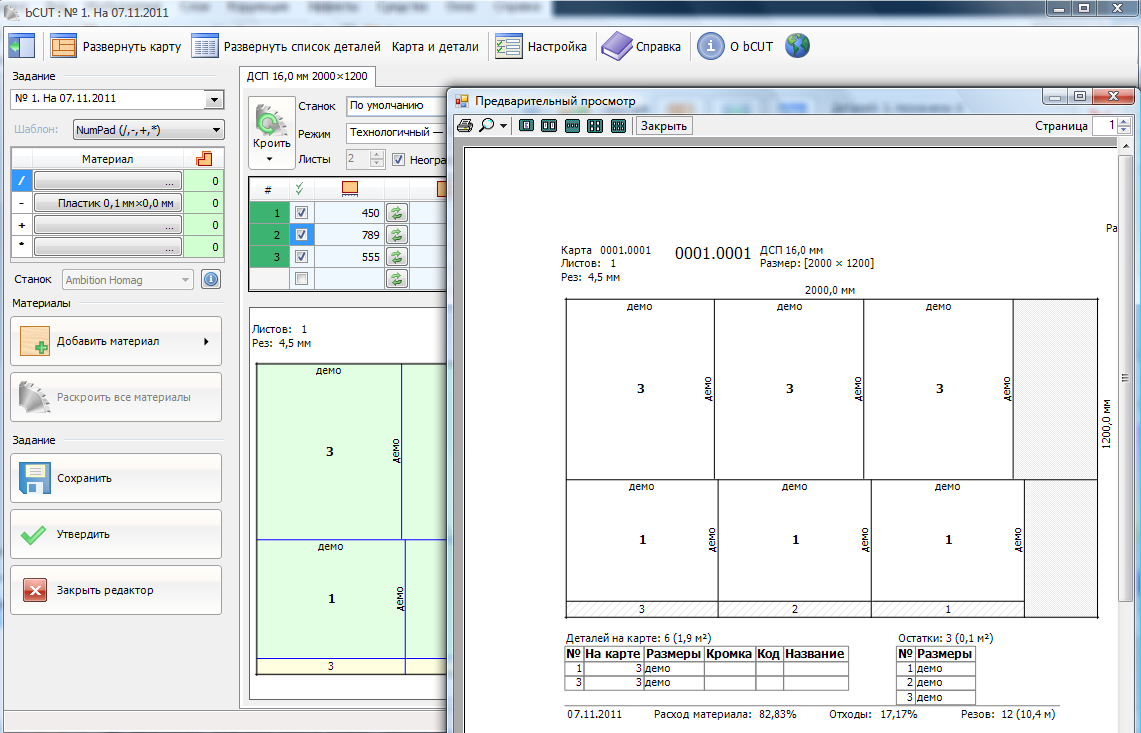
Task: Select four-page layout in preview toolbar
Action: (595, 126)
